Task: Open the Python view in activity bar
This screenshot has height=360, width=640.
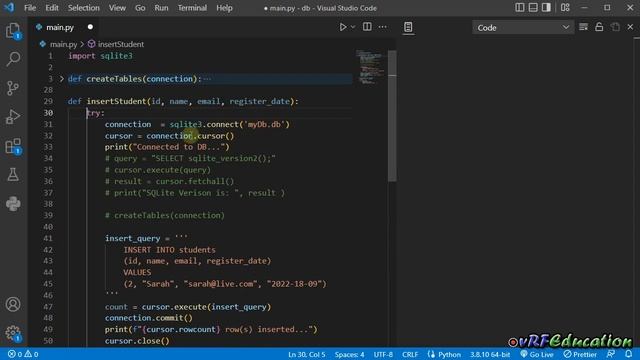Action: 13,203
